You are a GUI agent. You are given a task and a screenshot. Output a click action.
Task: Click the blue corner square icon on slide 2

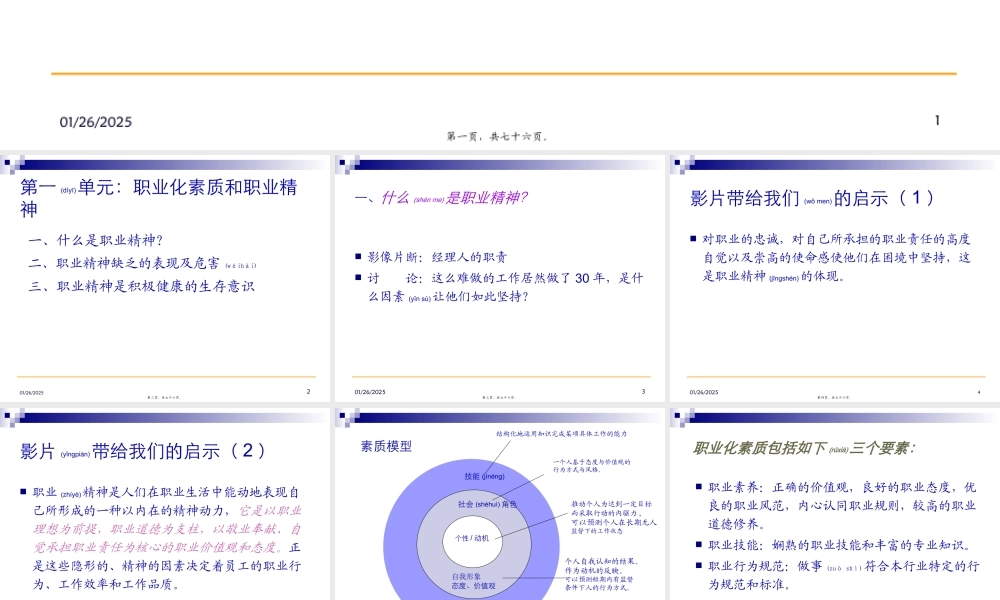coord(8,162)
